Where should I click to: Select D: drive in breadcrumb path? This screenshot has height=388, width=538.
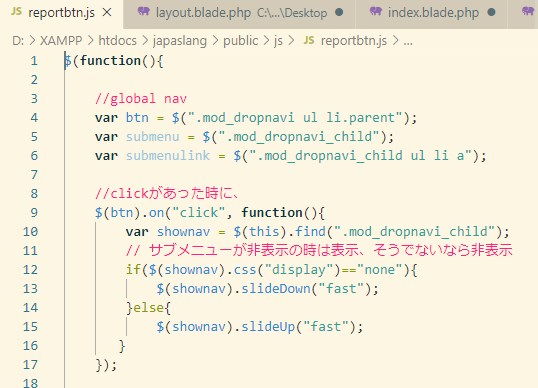pos(18,41)
